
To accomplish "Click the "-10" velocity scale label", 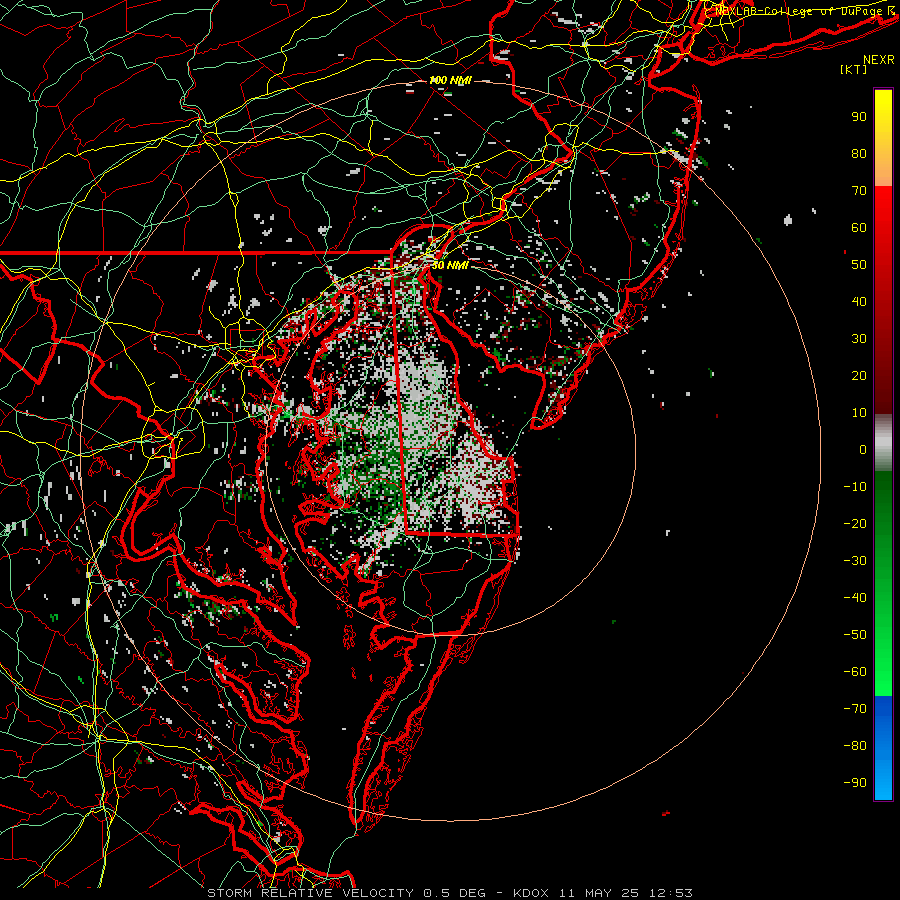I will [x=855, y=487].
